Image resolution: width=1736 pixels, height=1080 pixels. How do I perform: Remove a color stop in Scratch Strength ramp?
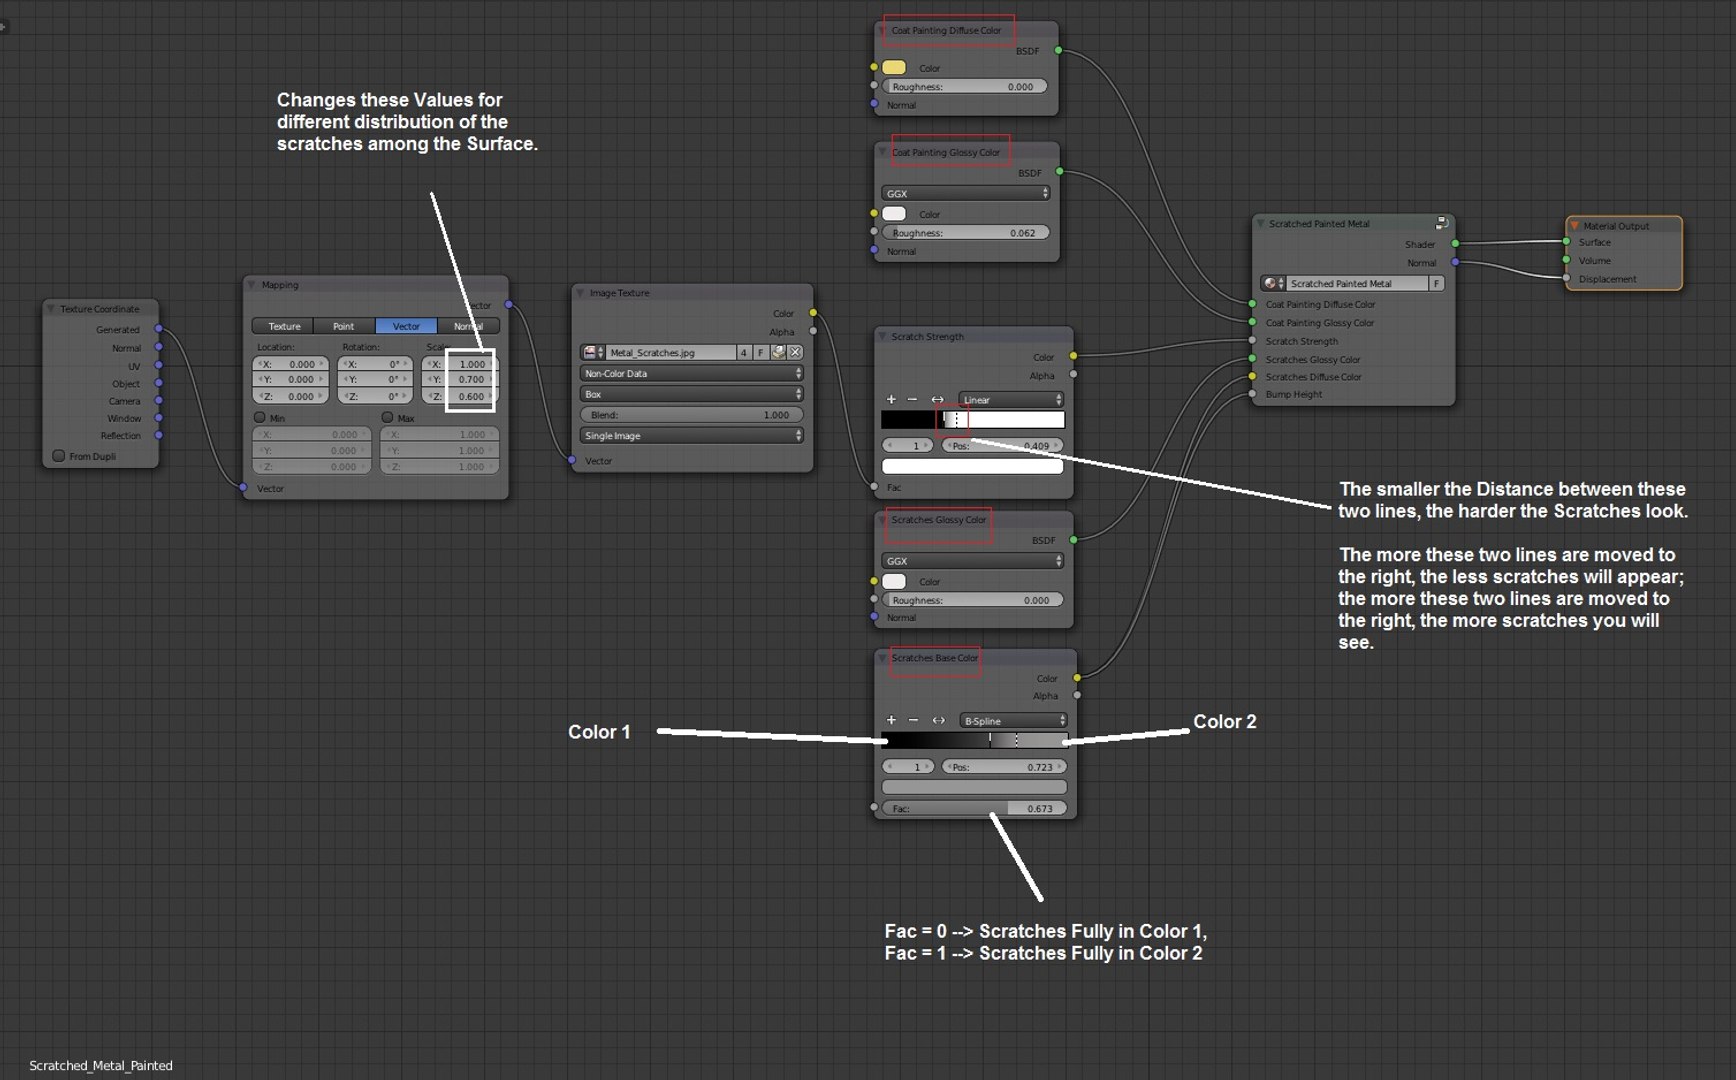tap(912, 399)
